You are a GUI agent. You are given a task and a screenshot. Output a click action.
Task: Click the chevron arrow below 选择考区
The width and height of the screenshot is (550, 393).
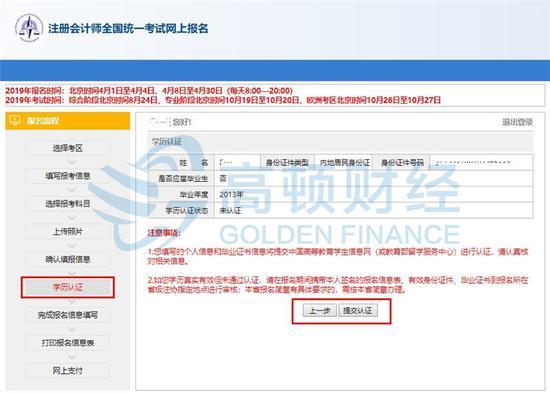72,162
